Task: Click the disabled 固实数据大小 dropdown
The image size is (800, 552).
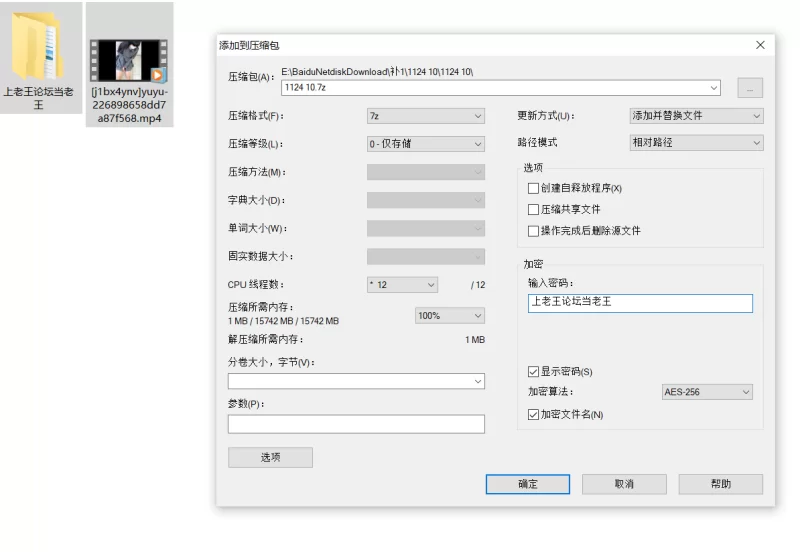Action: pos(426,257)
